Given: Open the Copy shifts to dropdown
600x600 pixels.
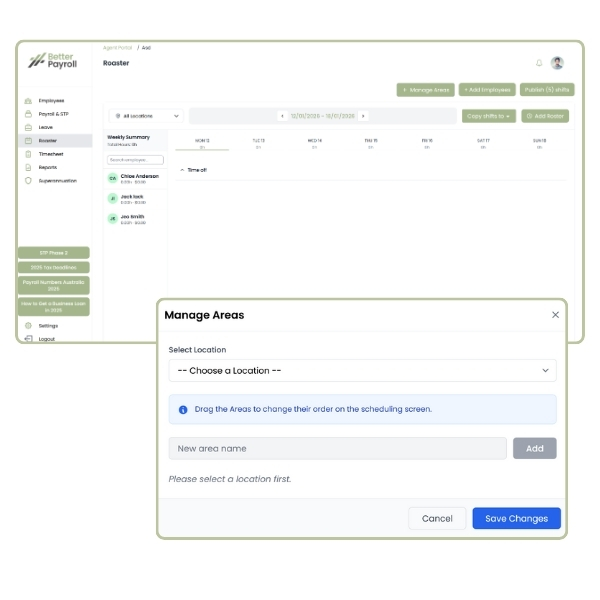Looking at the screenshot, I should click(x=489, y=116).
